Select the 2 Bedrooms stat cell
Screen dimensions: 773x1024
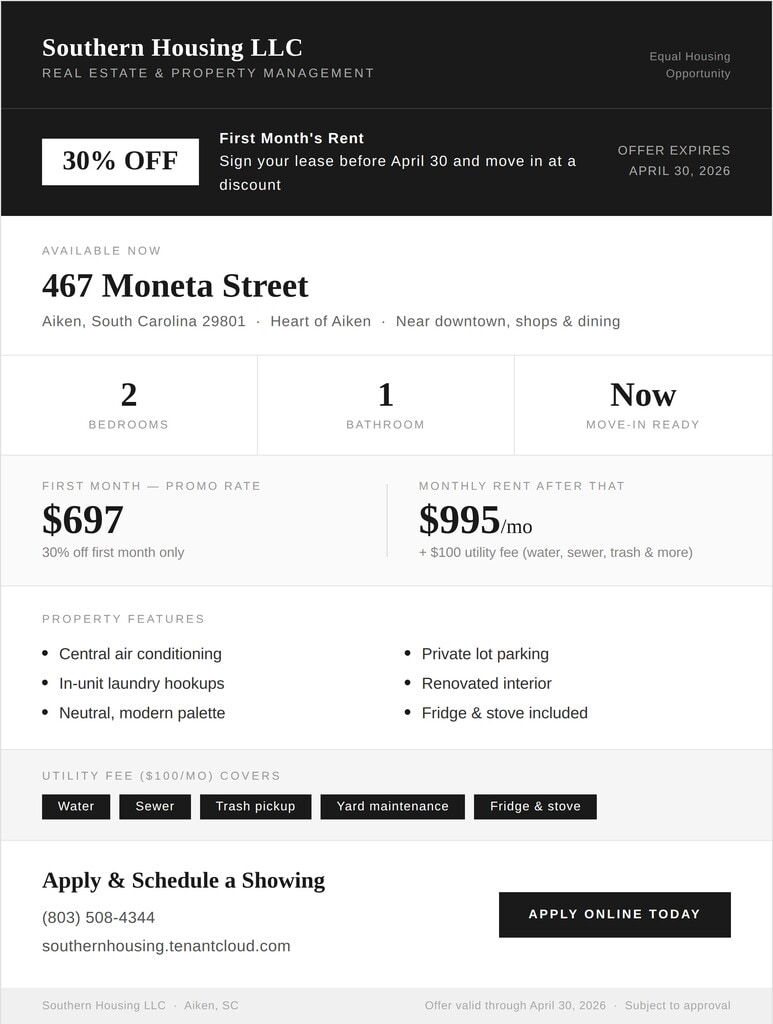tap(129, 405)
